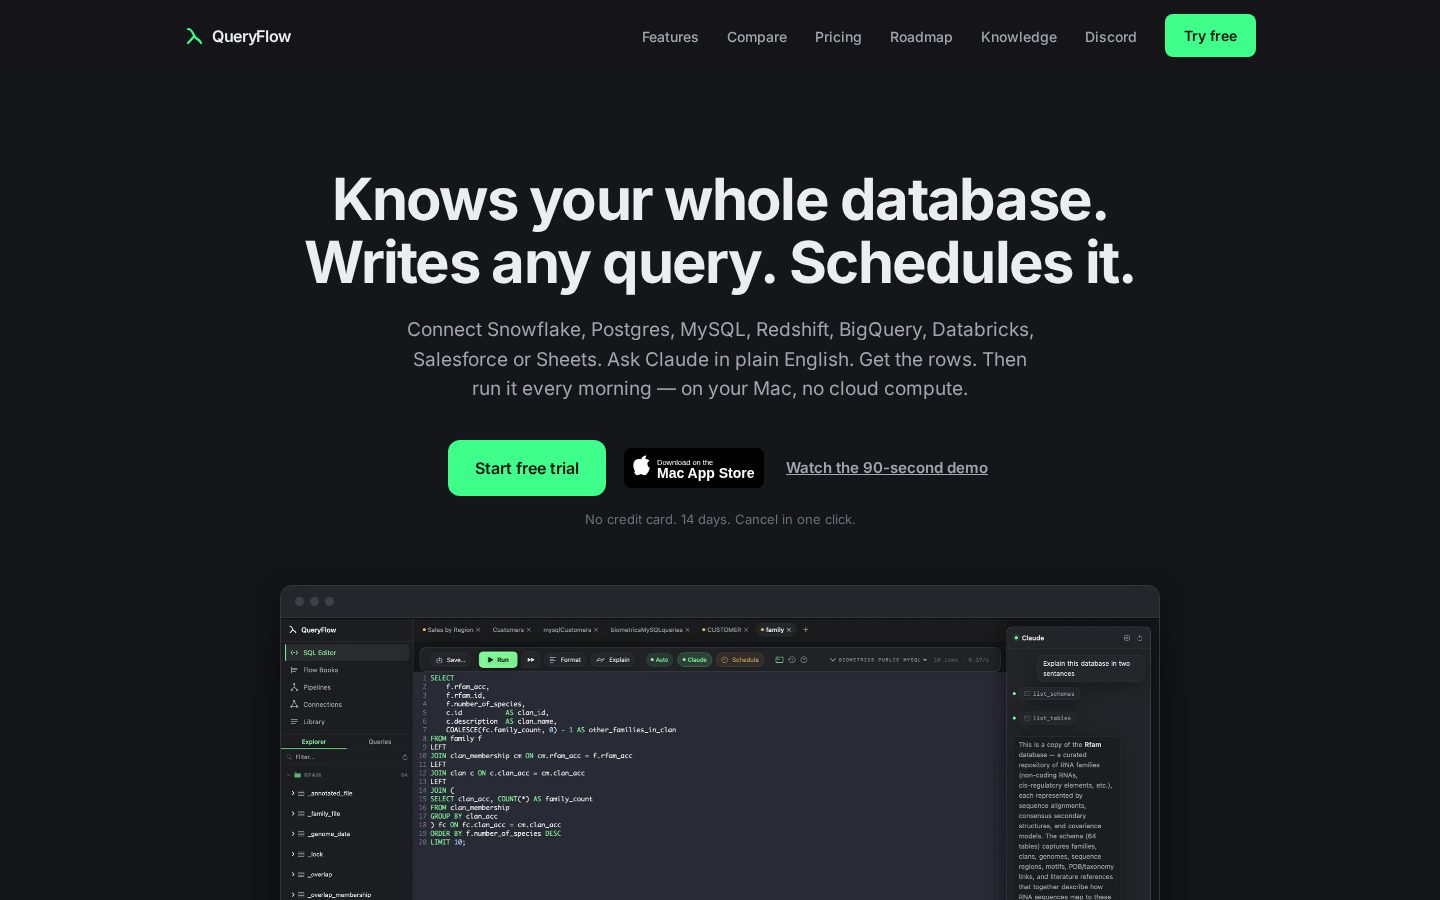Click 'Explain this database in two sentences' message

[x=1090, y=668]
